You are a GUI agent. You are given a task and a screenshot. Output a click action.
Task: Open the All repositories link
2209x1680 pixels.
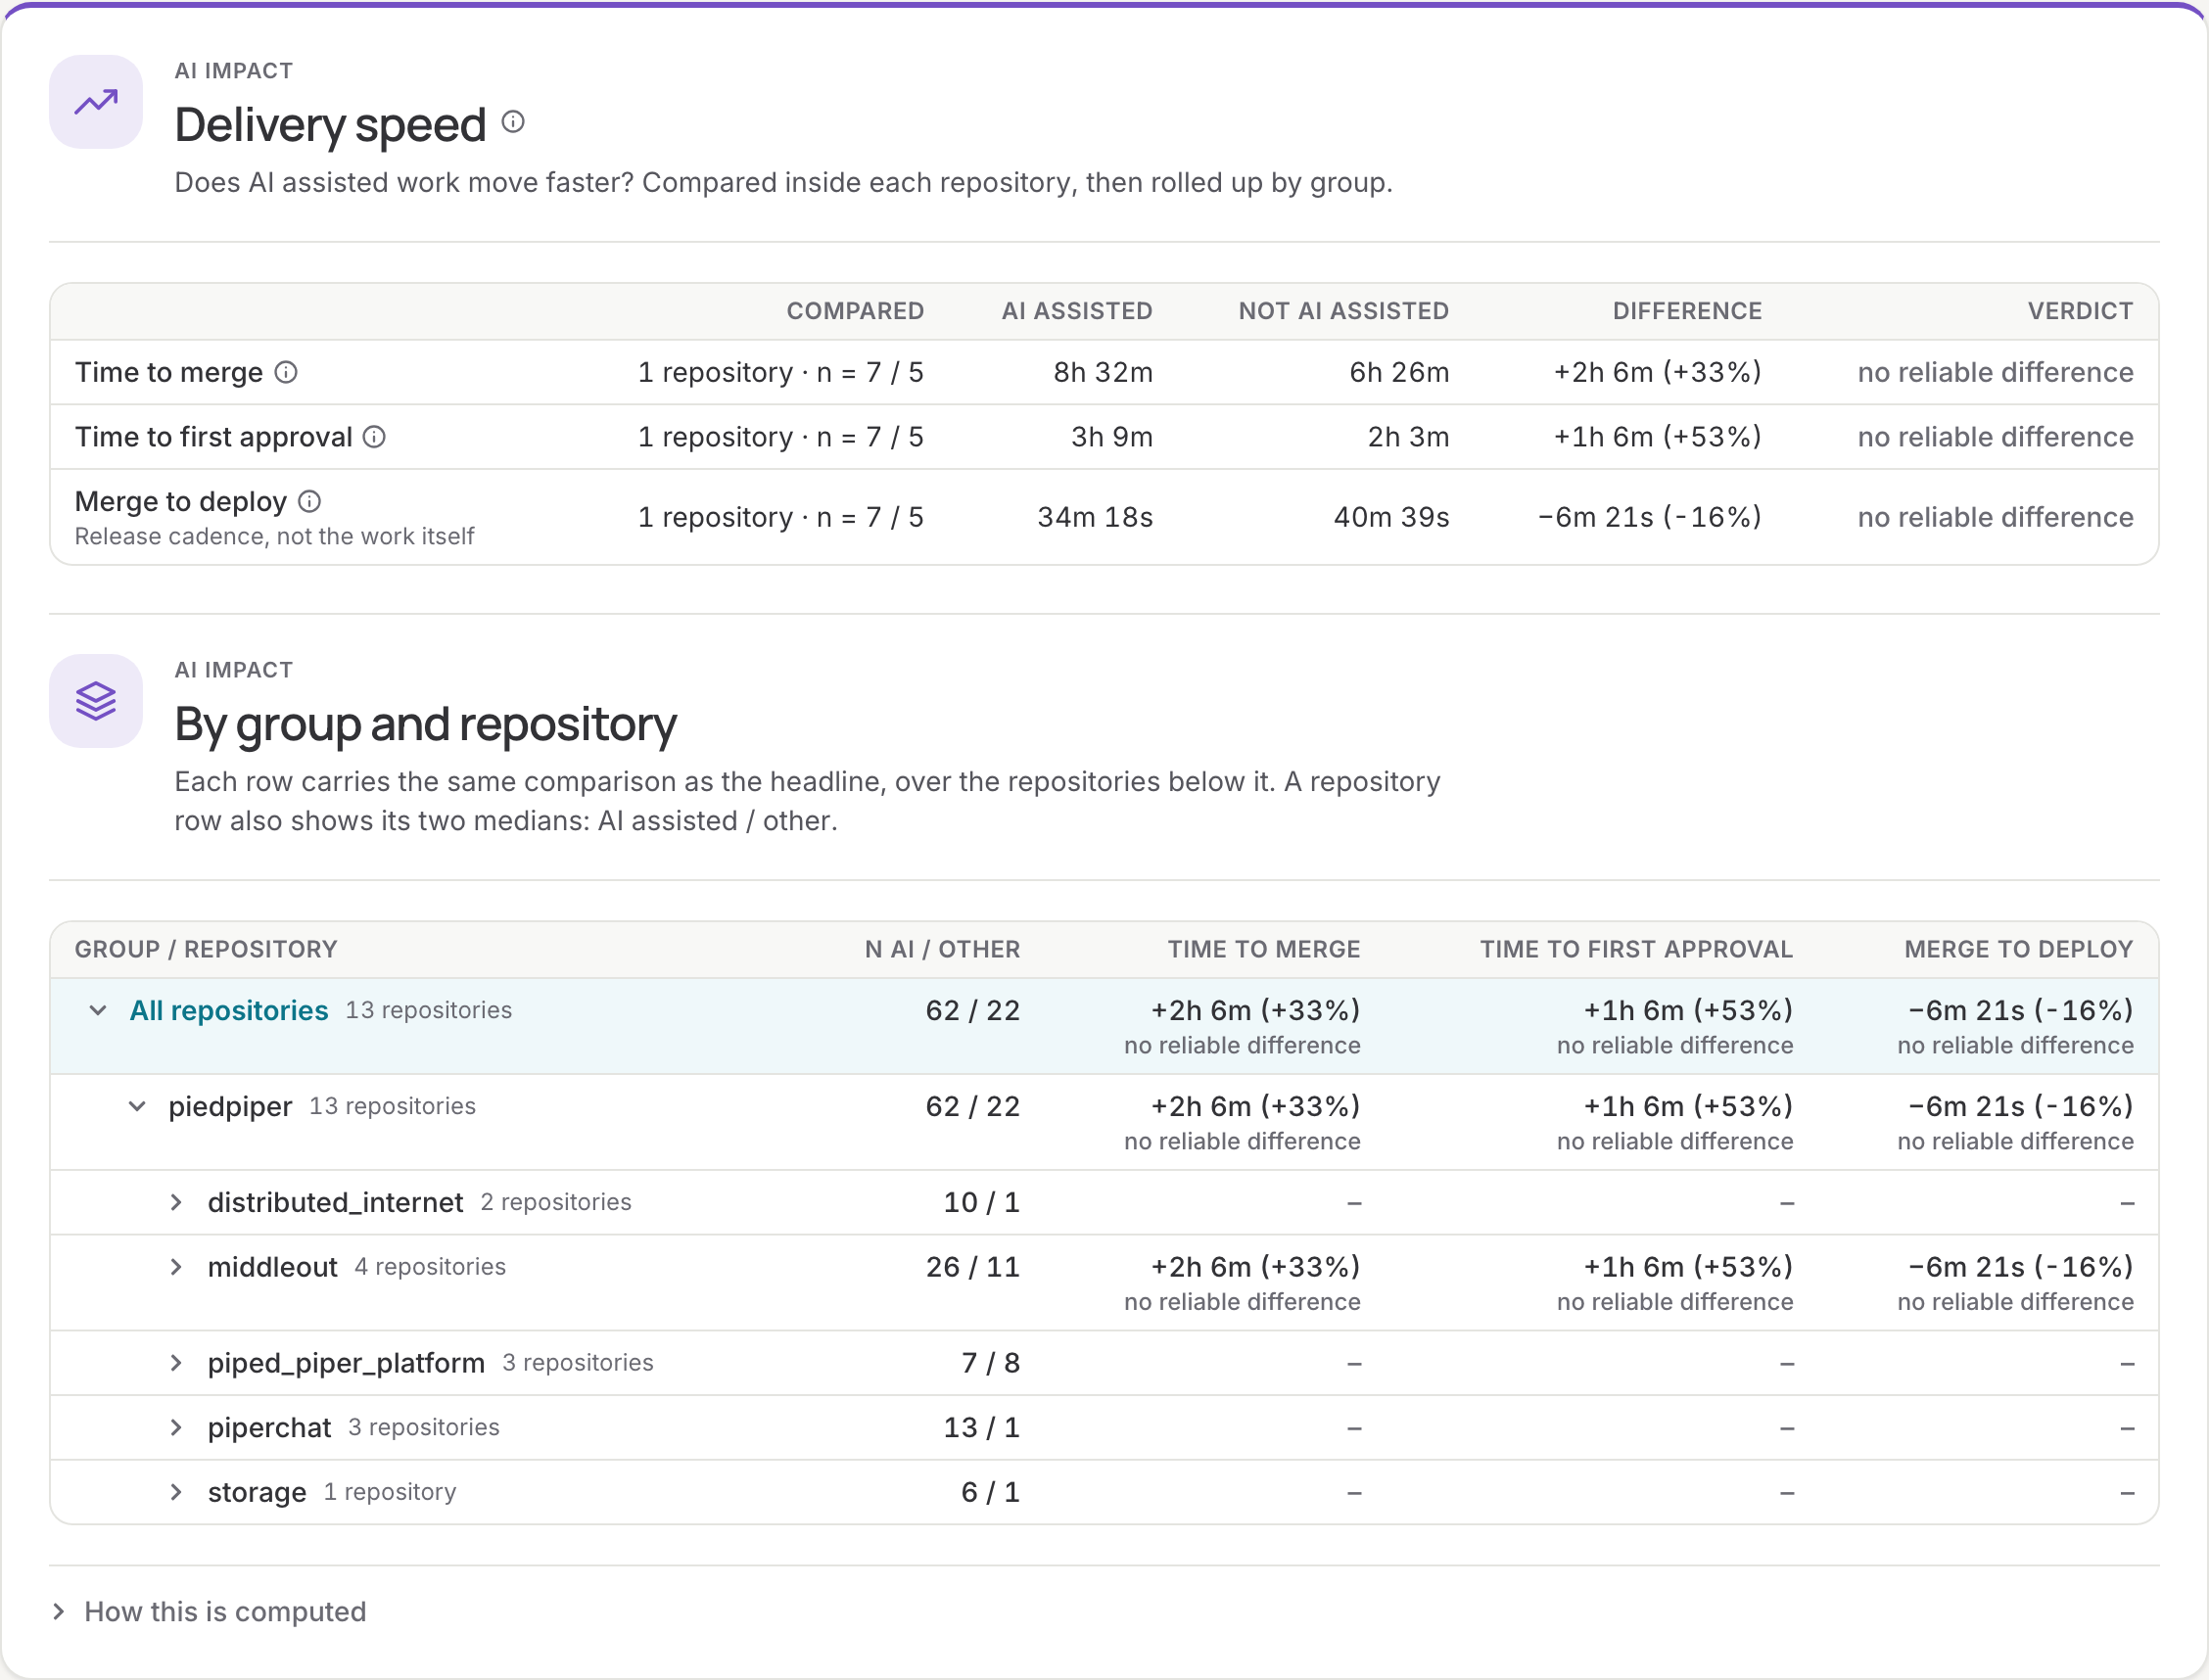[x=229, y=1010]
